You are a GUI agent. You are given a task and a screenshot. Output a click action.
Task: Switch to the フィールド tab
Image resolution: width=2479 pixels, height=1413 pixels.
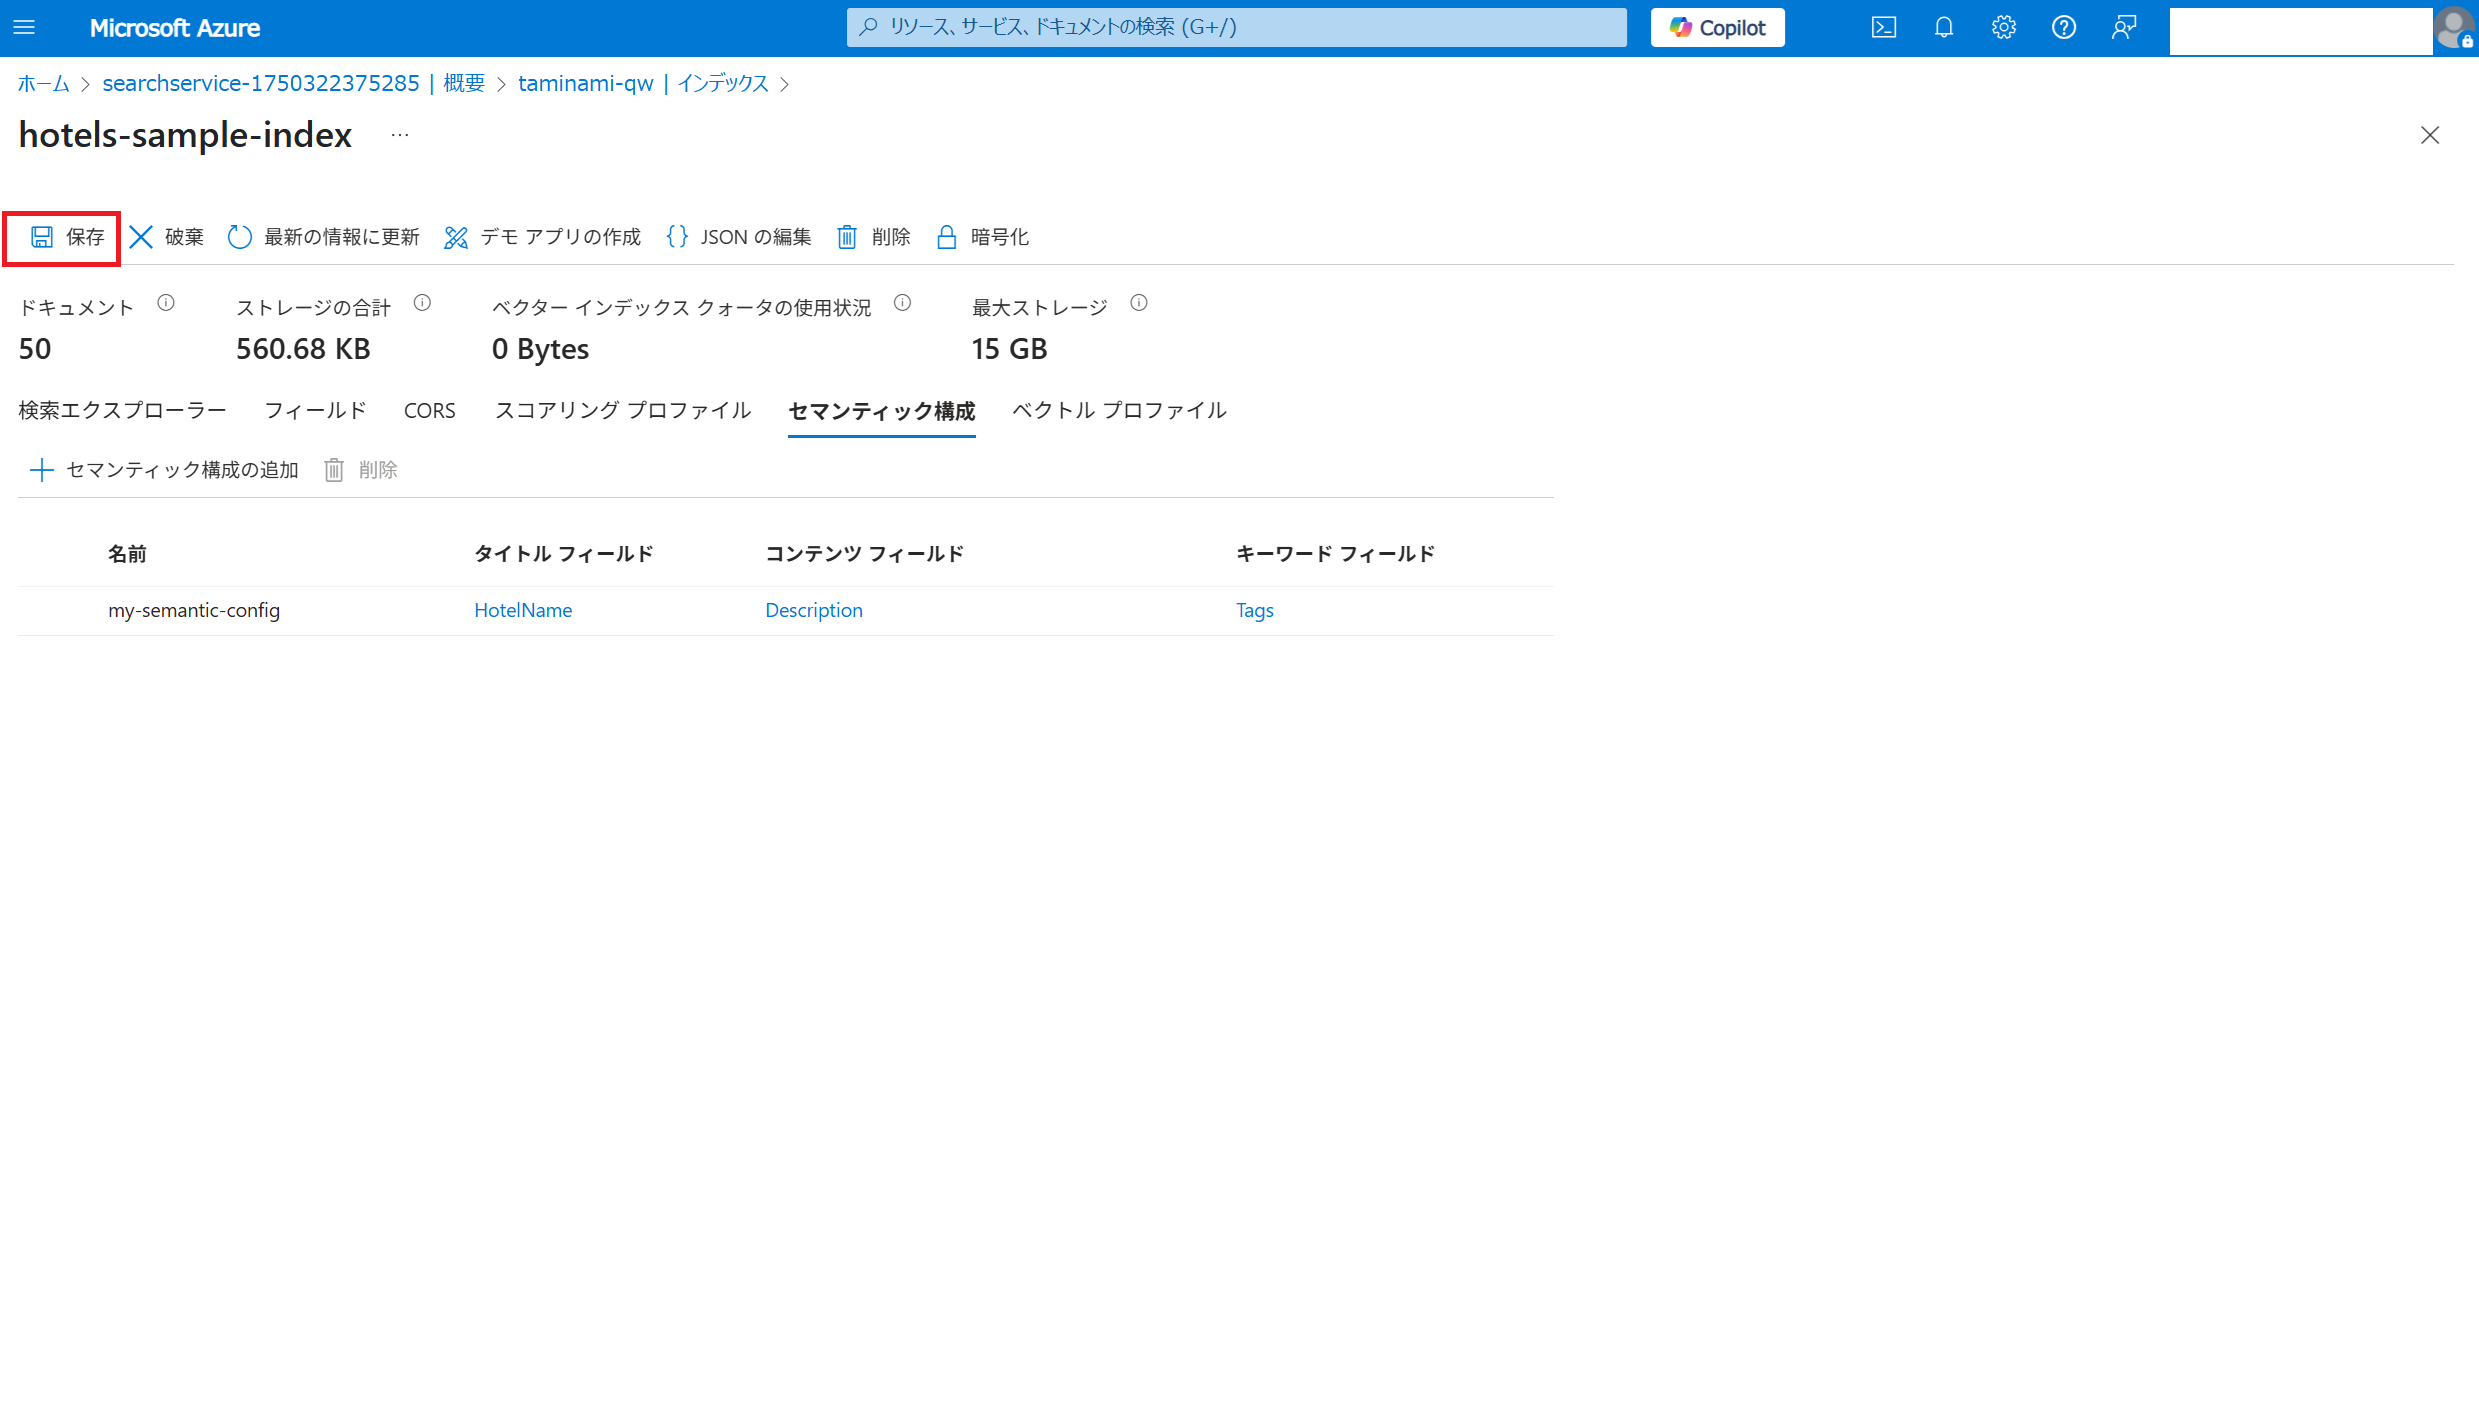[315, 411]
